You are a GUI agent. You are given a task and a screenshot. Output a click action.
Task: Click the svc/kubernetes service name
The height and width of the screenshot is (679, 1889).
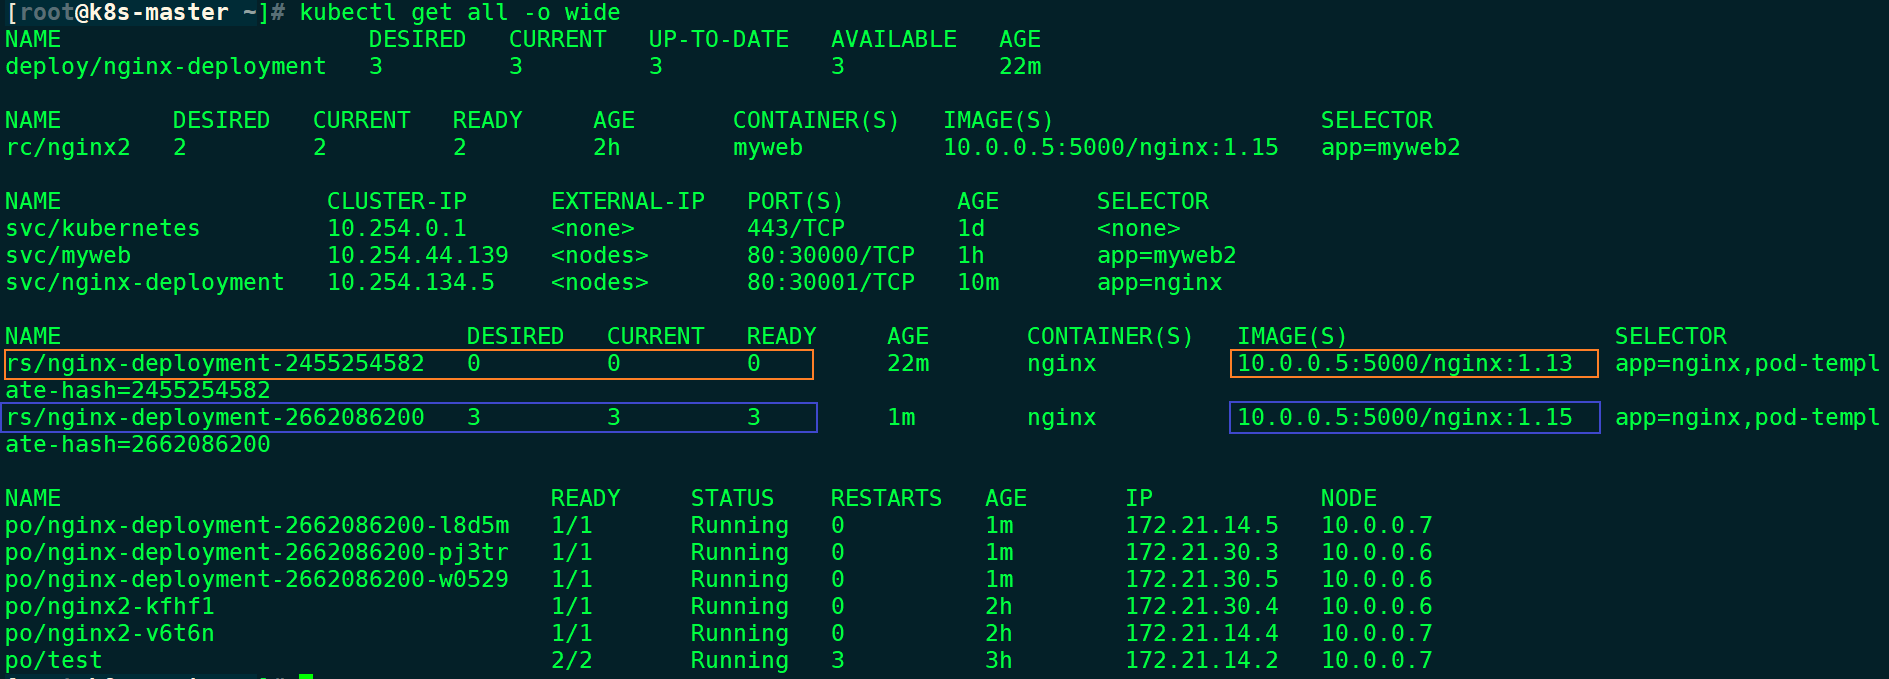point(102,229)
